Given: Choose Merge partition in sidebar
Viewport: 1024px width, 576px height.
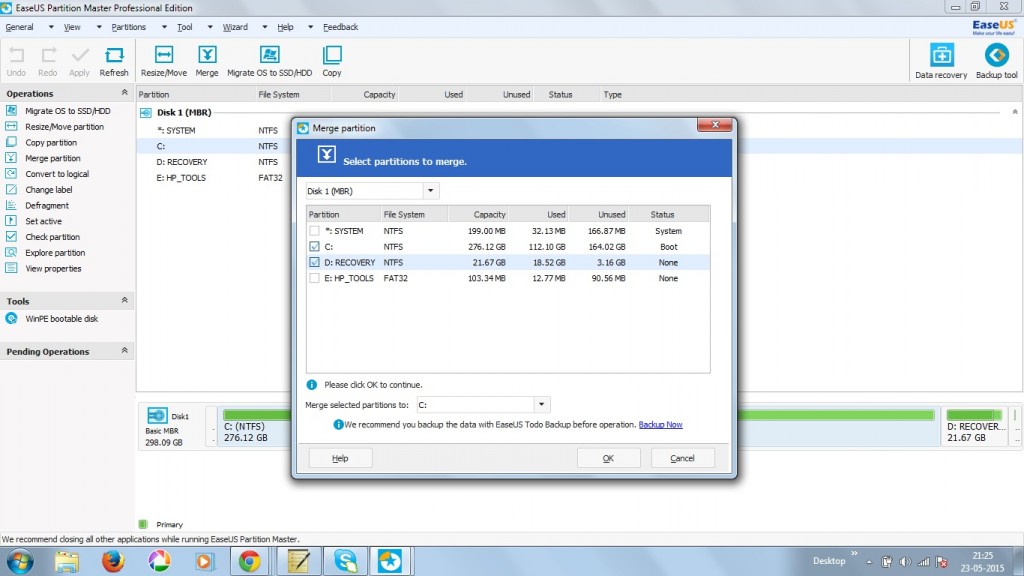Looking at the screenshot, I should pos(53,158).
